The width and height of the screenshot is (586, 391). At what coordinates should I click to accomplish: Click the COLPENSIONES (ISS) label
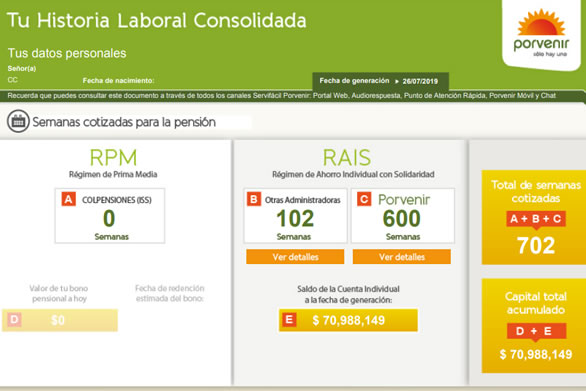(117, 200)
